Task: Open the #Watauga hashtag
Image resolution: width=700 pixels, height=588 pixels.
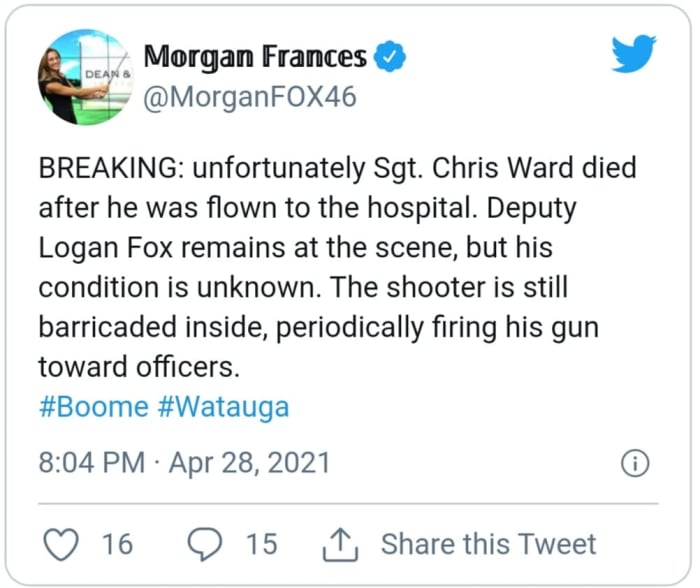Action: (223, 408)
